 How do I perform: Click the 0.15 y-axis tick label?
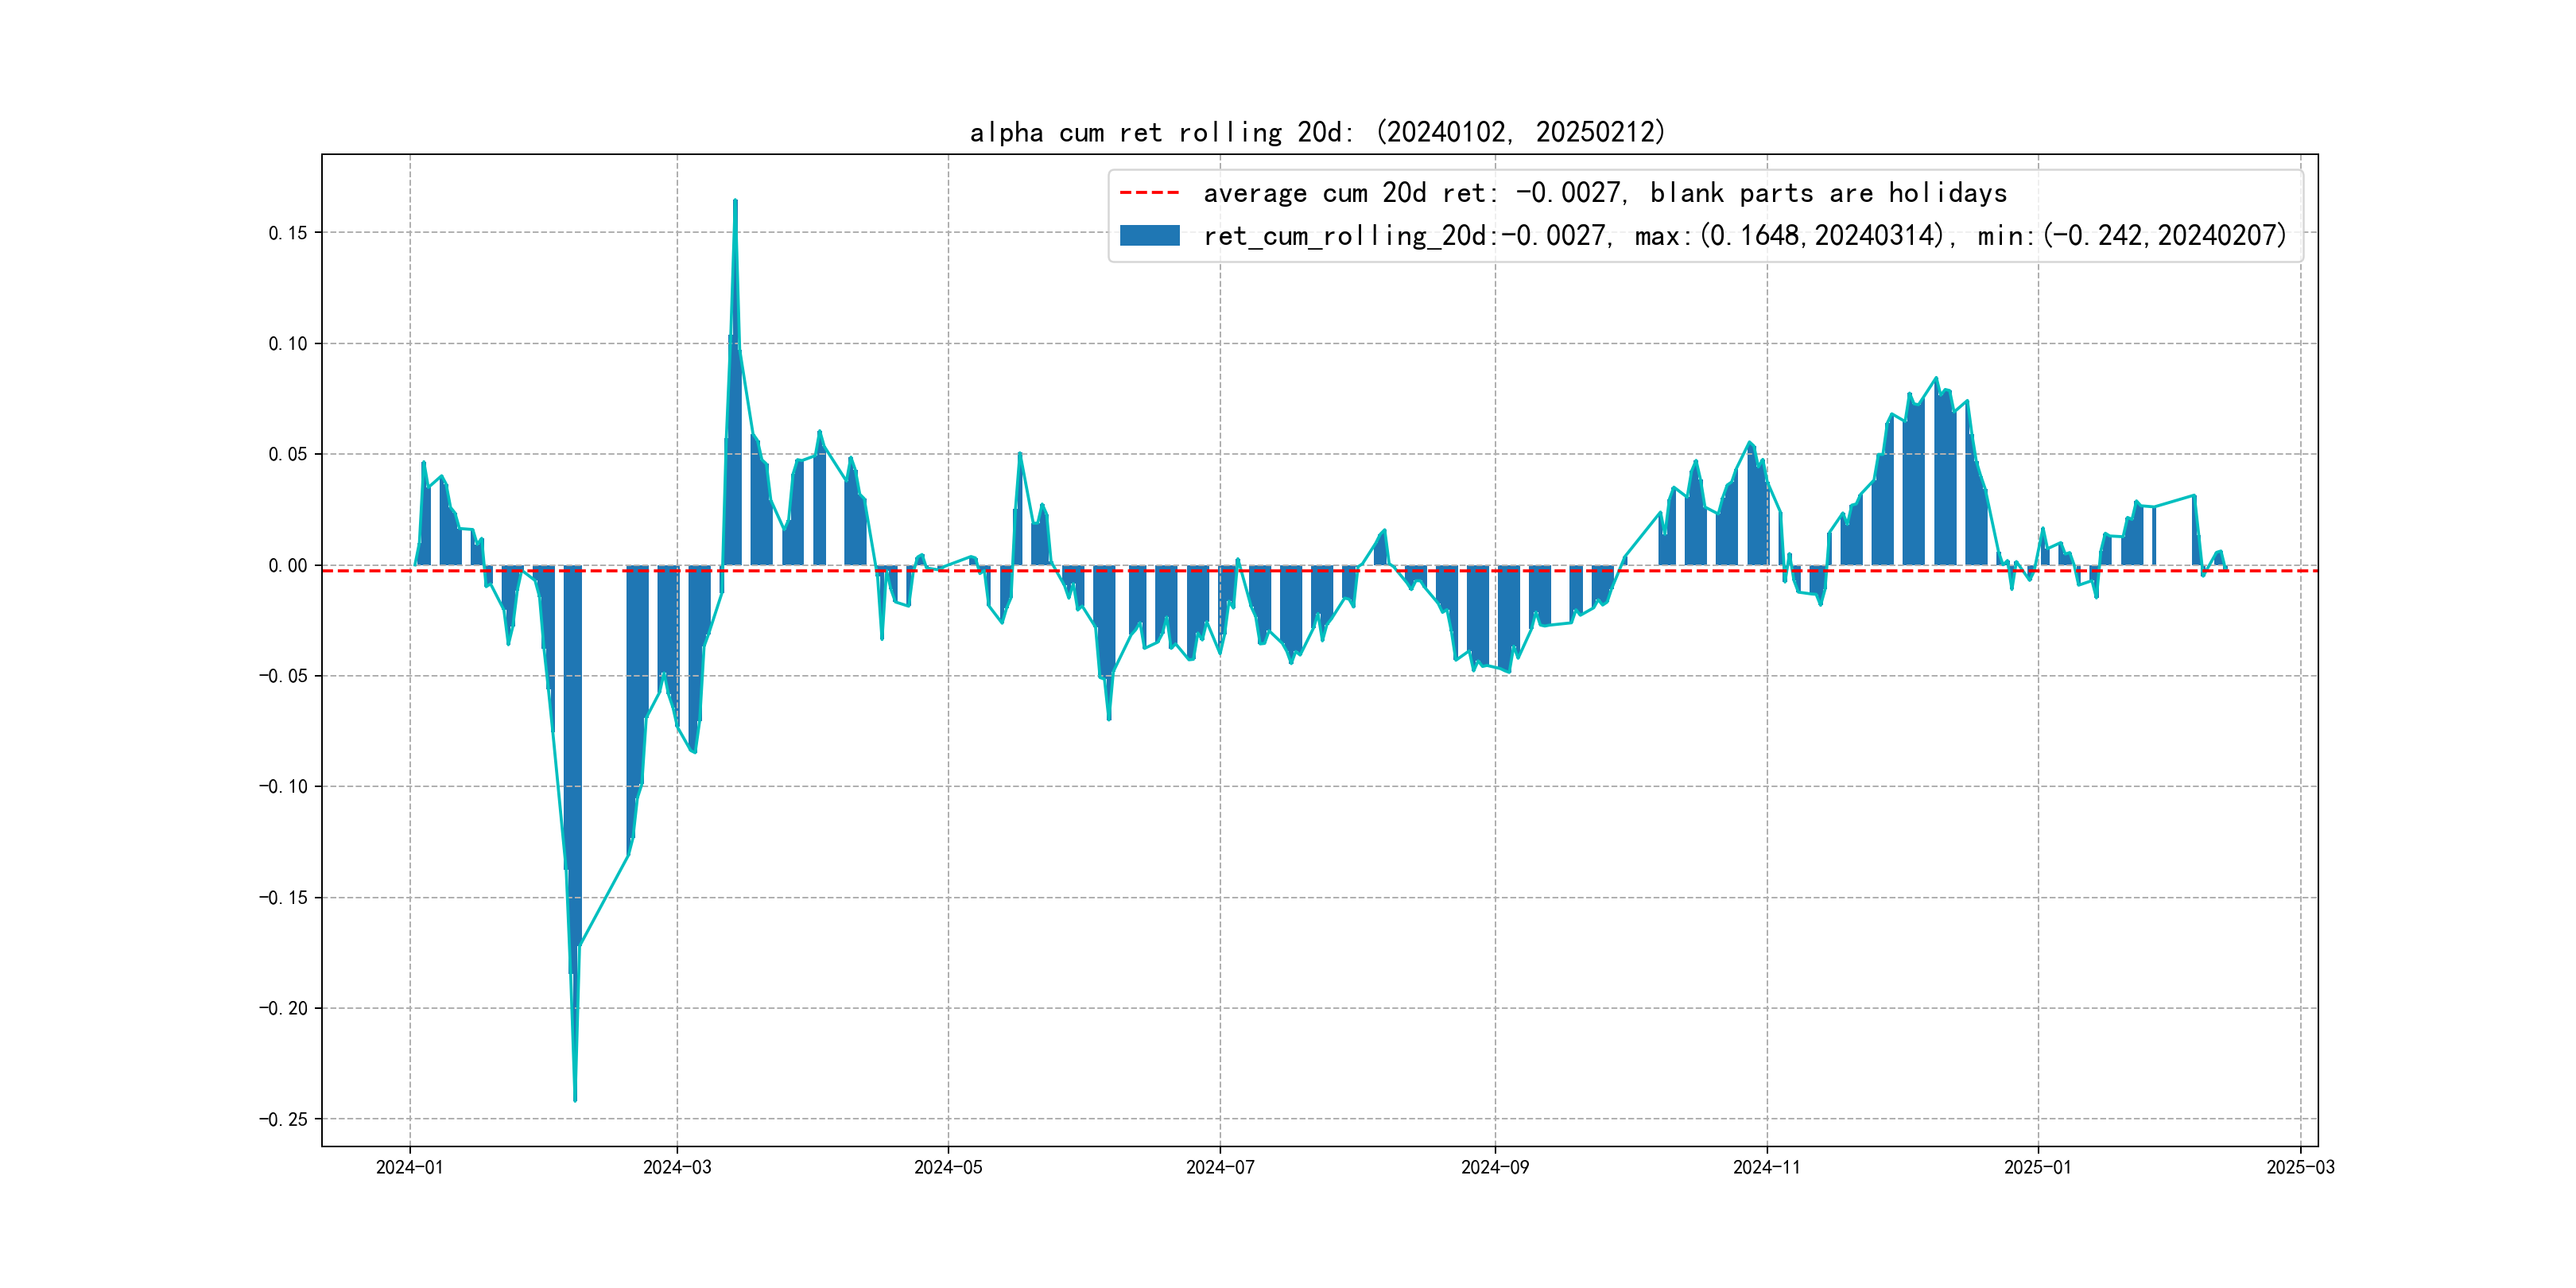pos(287,233)
